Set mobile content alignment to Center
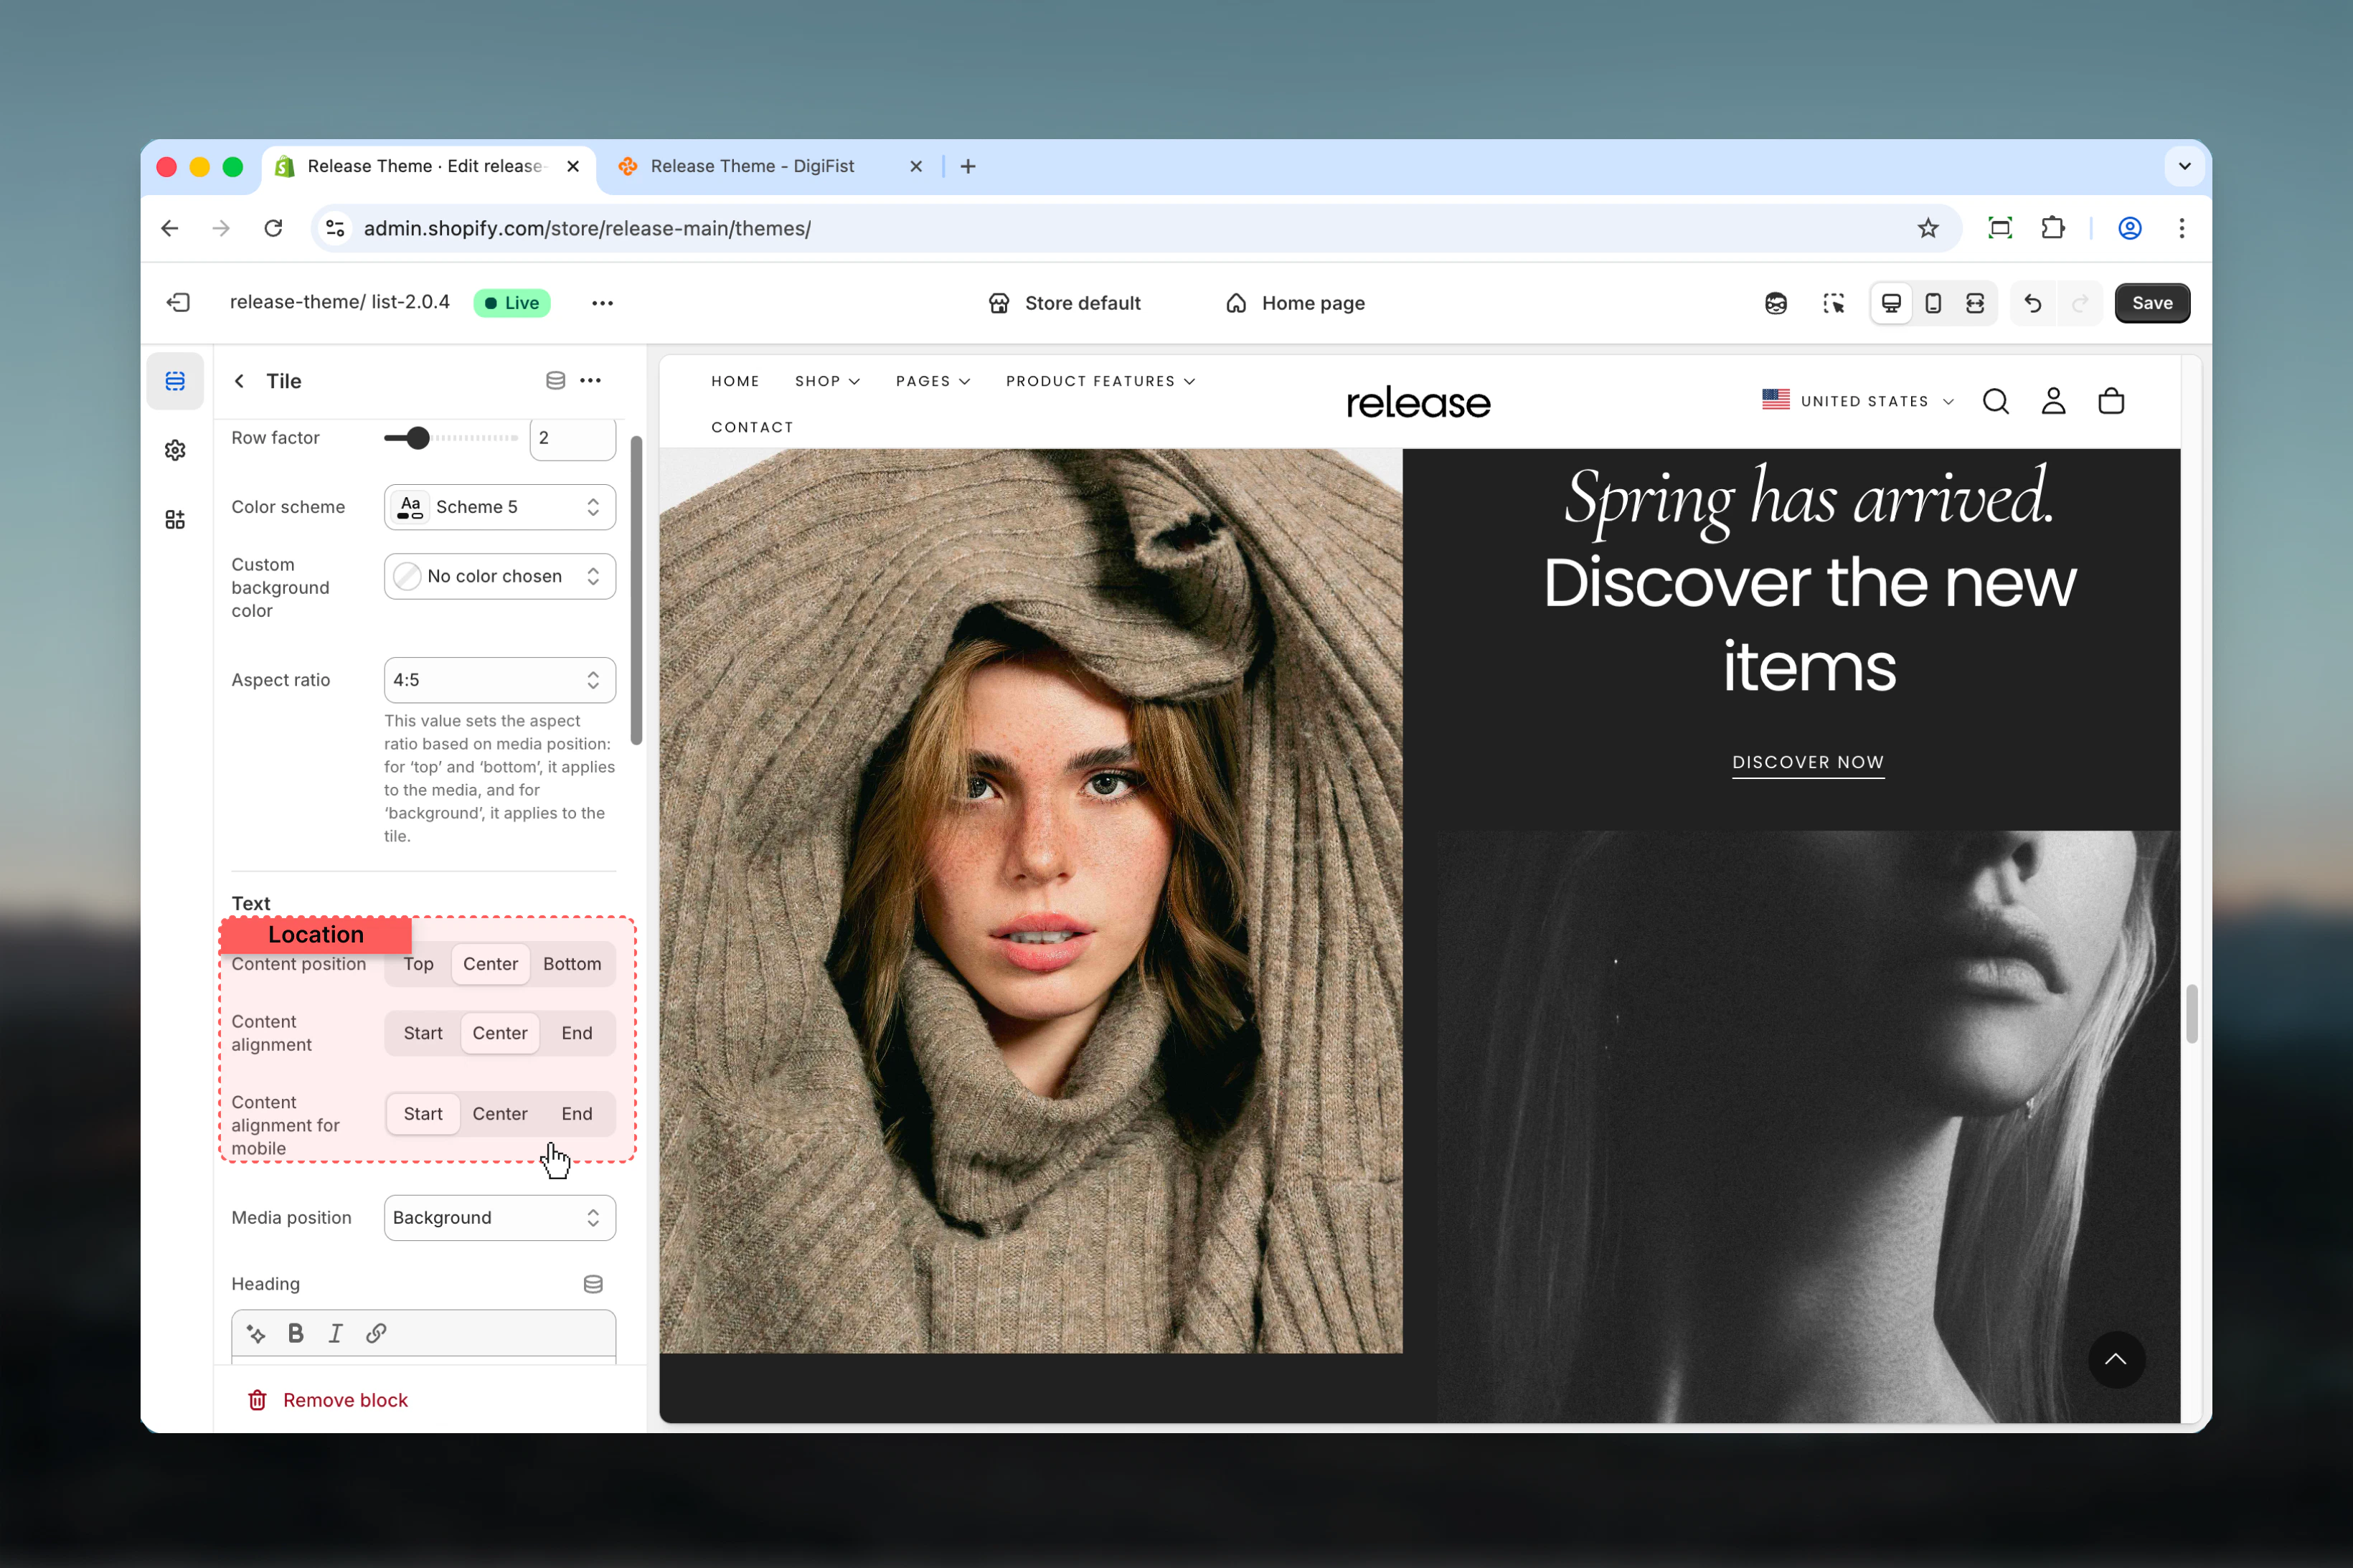This screenshot has width=2353, height=1568. click(500, 1114)
